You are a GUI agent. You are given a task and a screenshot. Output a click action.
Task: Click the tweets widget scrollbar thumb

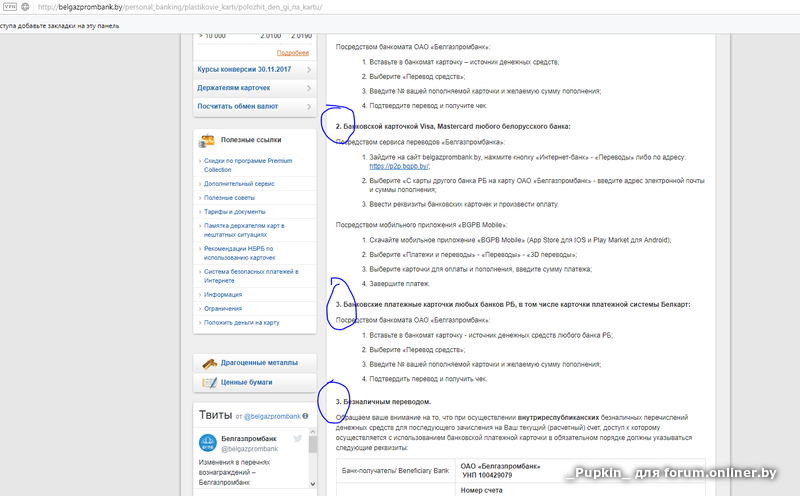(x=313, y=444)
